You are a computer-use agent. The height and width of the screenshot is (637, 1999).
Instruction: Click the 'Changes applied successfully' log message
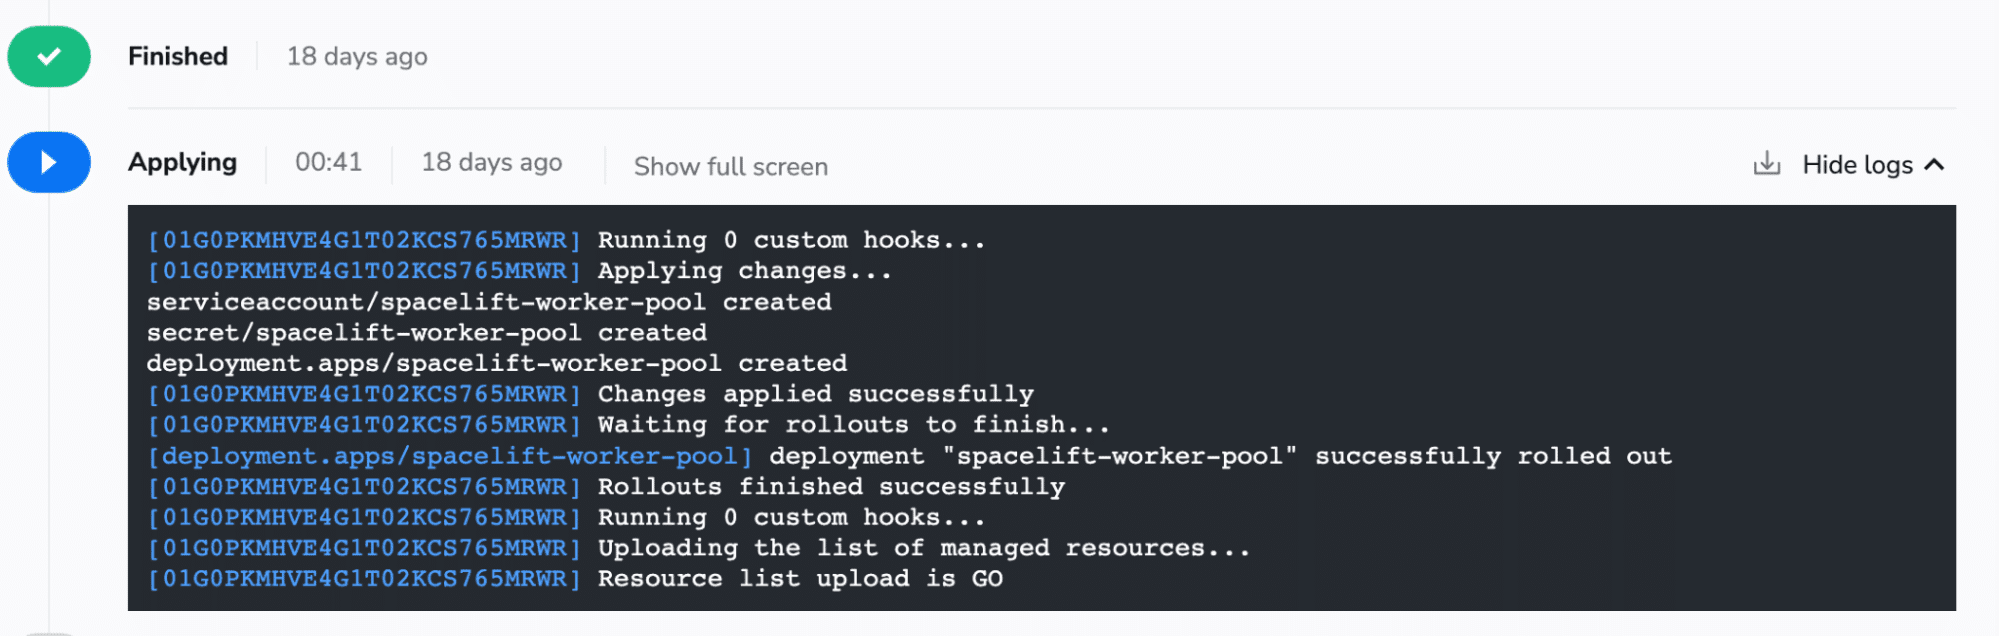click(816, 394)
